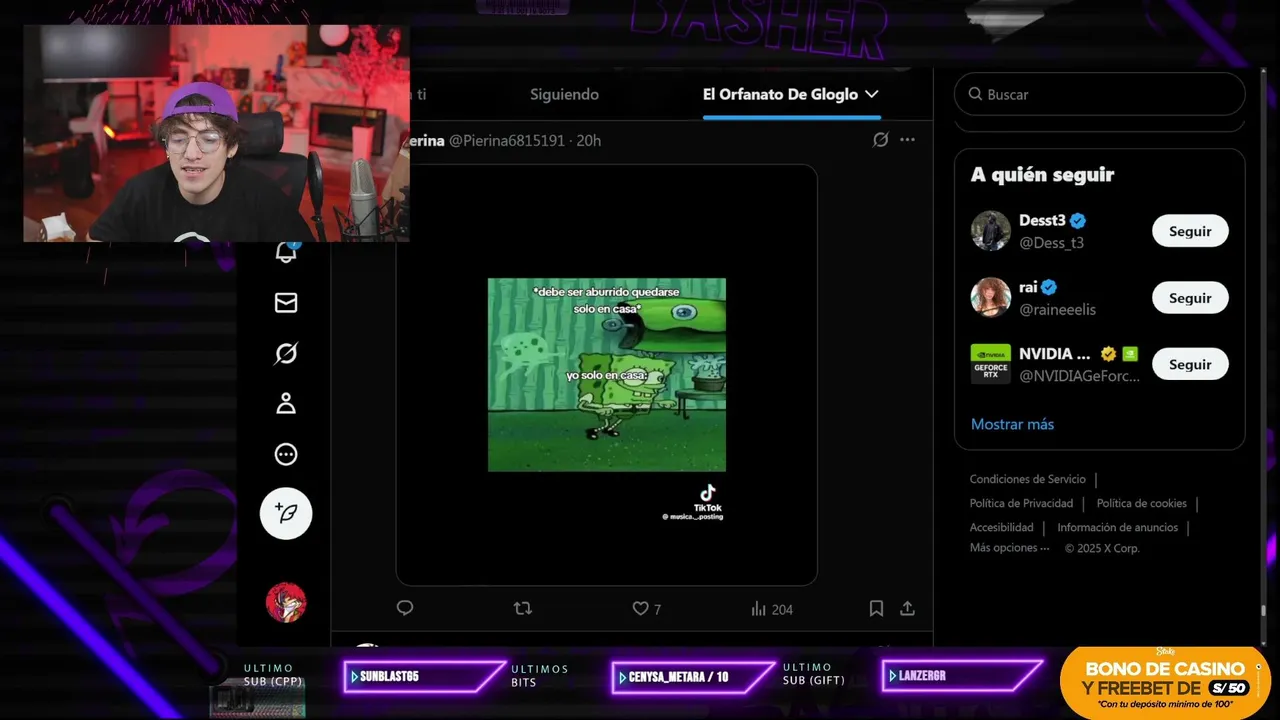1280x720 pixels.
Task: Open Información de anuncios link
Action: (1117, 527)
